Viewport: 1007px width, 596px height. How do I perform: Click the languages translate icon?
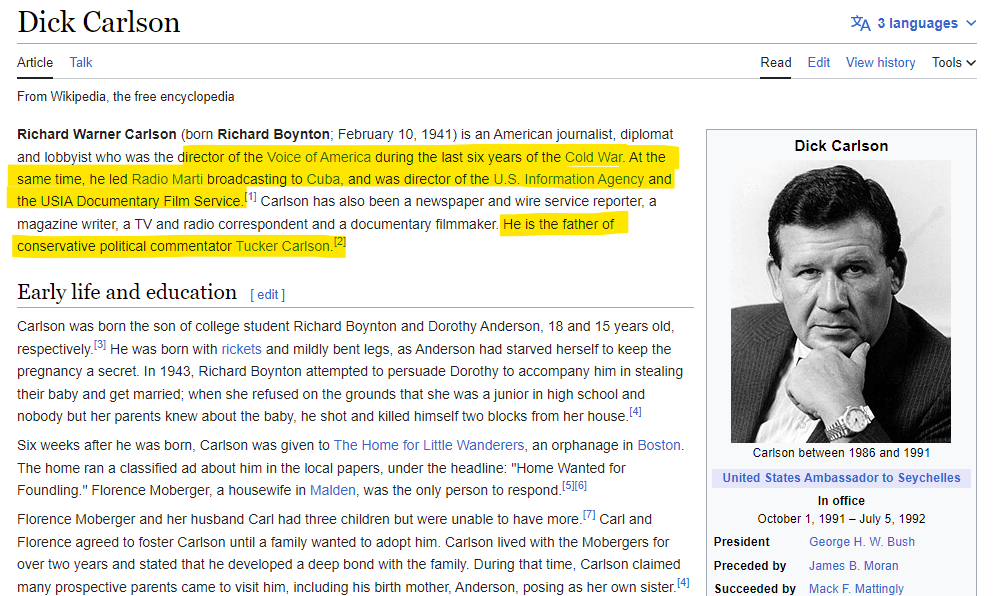coord(861,23)
